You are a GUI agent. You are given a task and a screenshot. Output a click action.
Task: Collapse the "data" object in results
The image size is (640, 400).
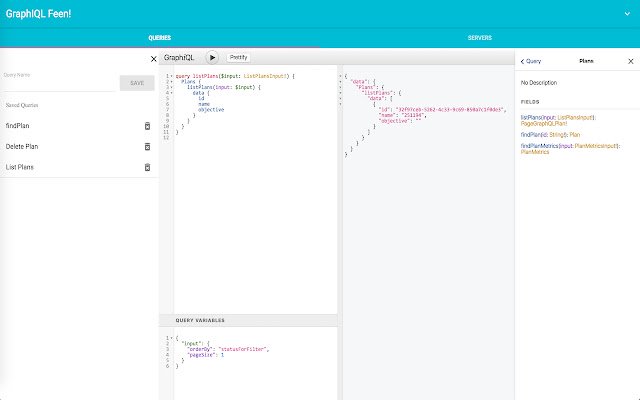tap(340, 82)
